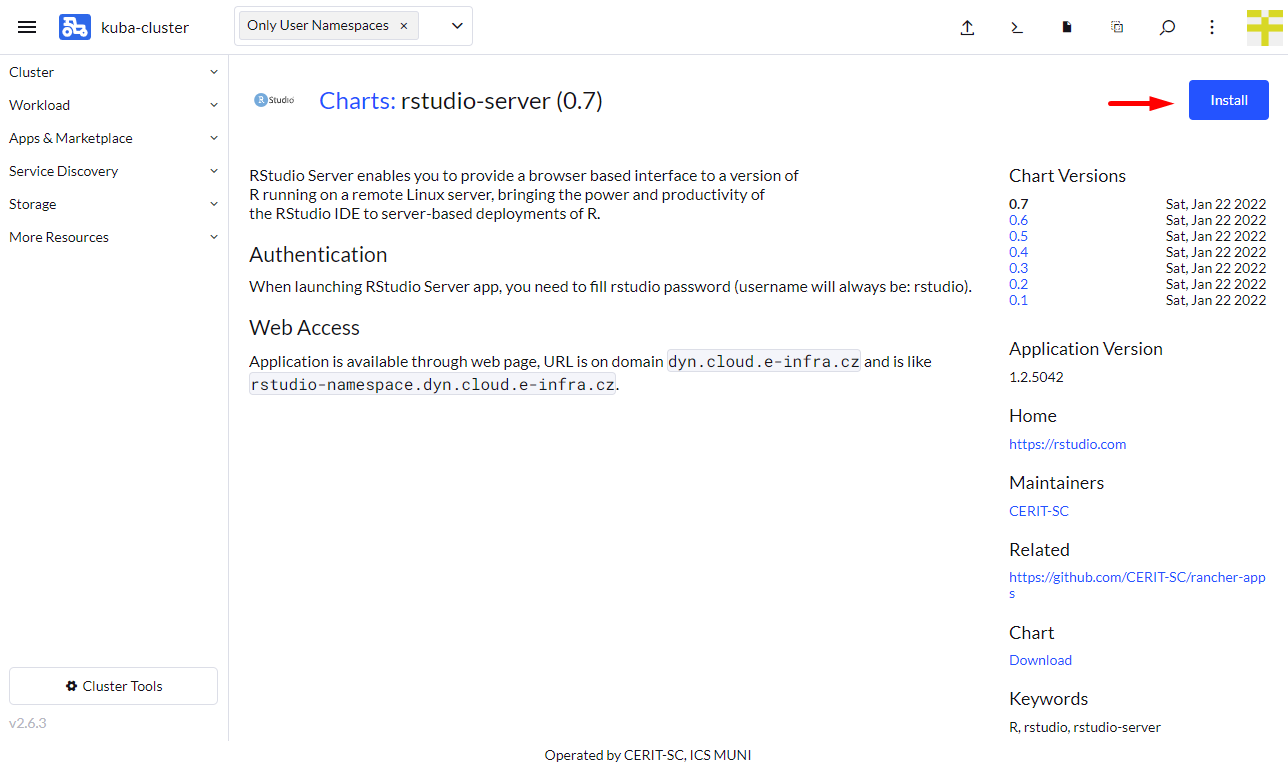
Task: Open the Storage sidebar menu item
Action: pos(114,204)
